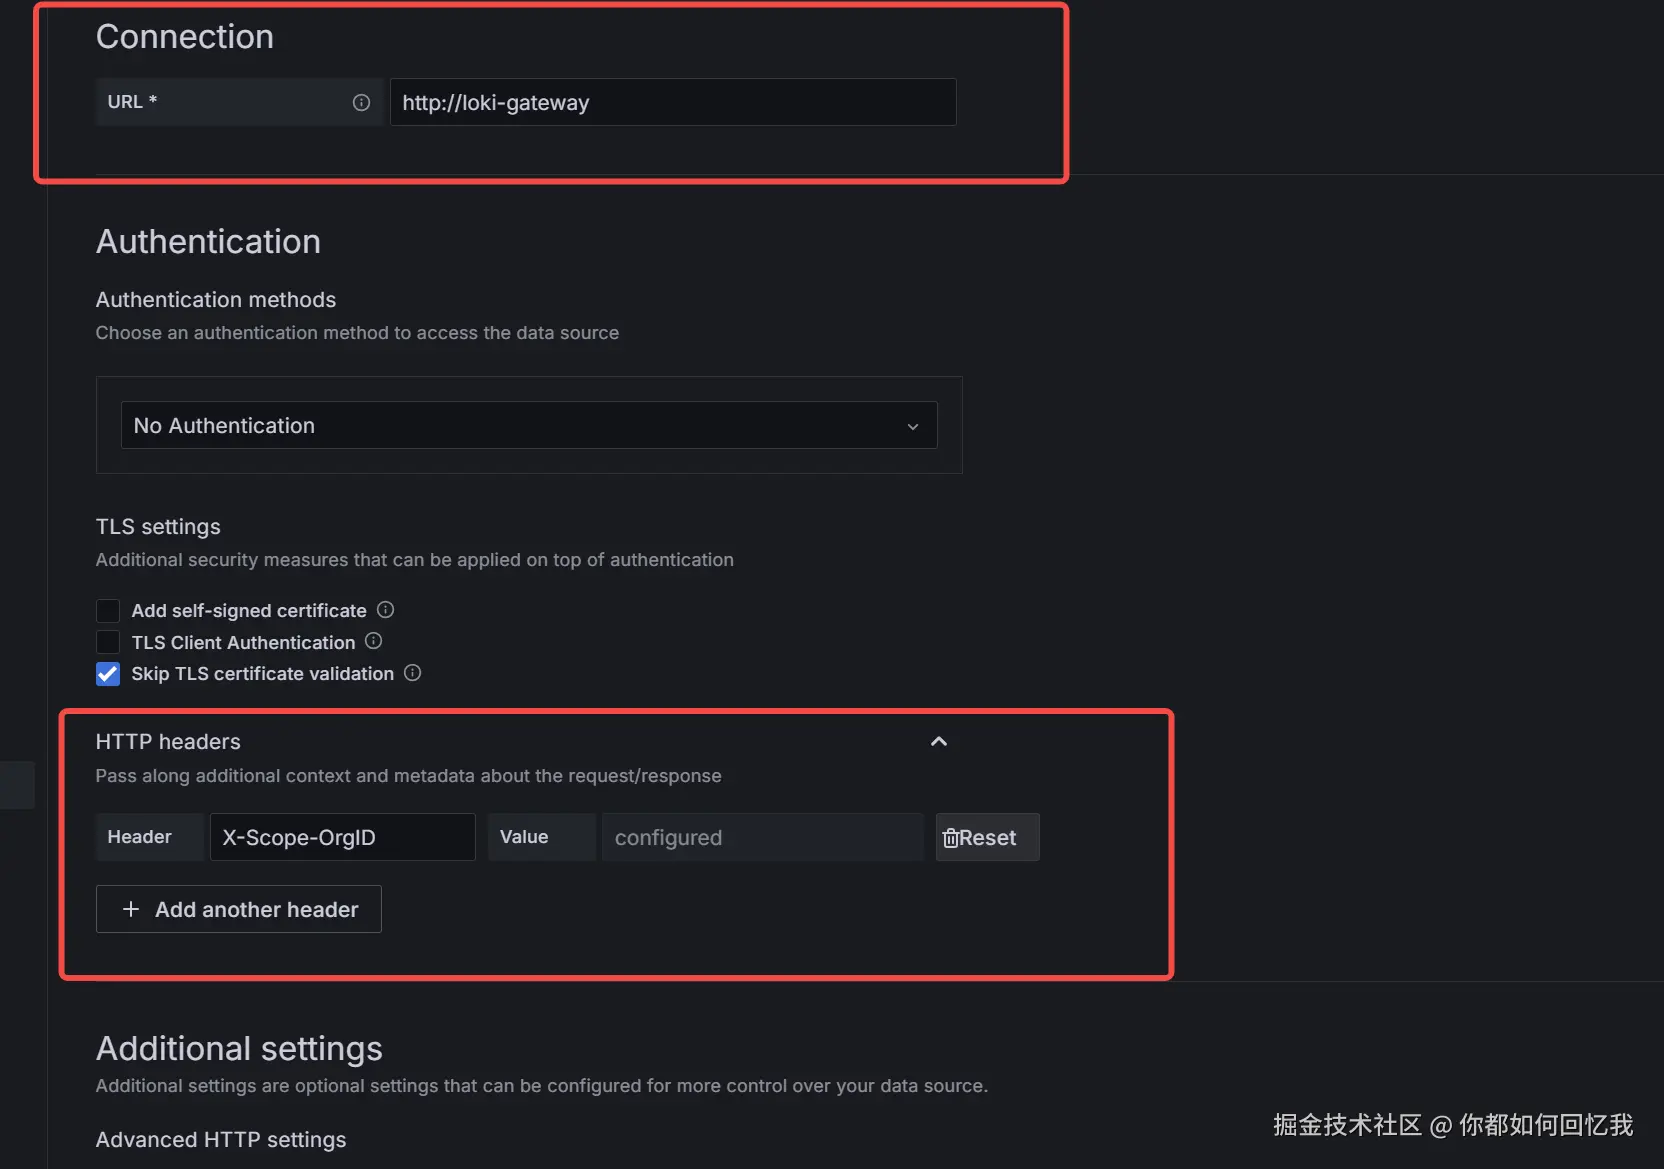Edit the X-Scope-OrgID header name field

pos(342,838)
